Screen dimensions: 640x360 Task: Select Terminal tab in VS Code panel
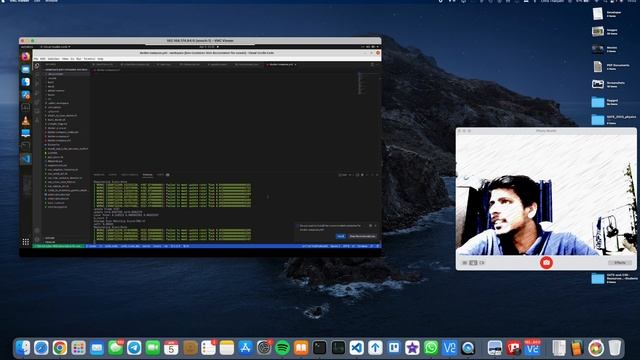tap(147, 175)
